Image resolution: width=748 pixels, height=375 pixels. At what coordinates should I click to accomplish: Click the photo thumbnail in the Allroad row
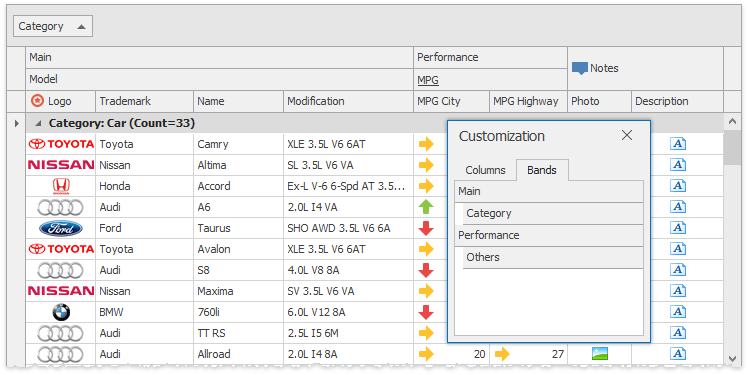pos(600,354)
